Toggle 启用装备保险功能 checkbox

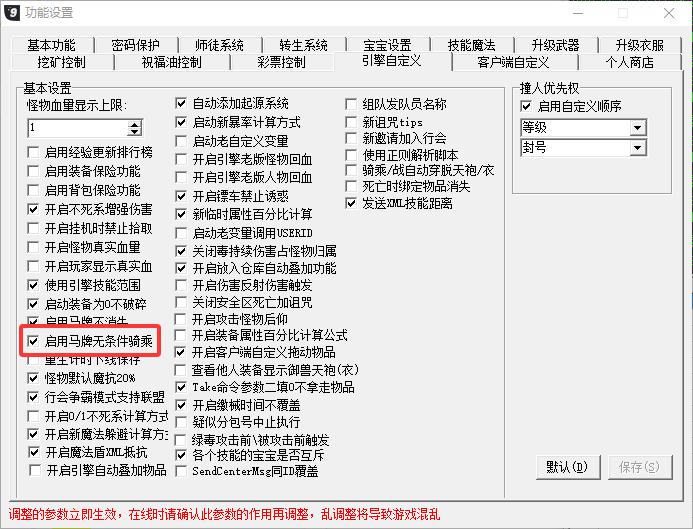tap(33, 171)
